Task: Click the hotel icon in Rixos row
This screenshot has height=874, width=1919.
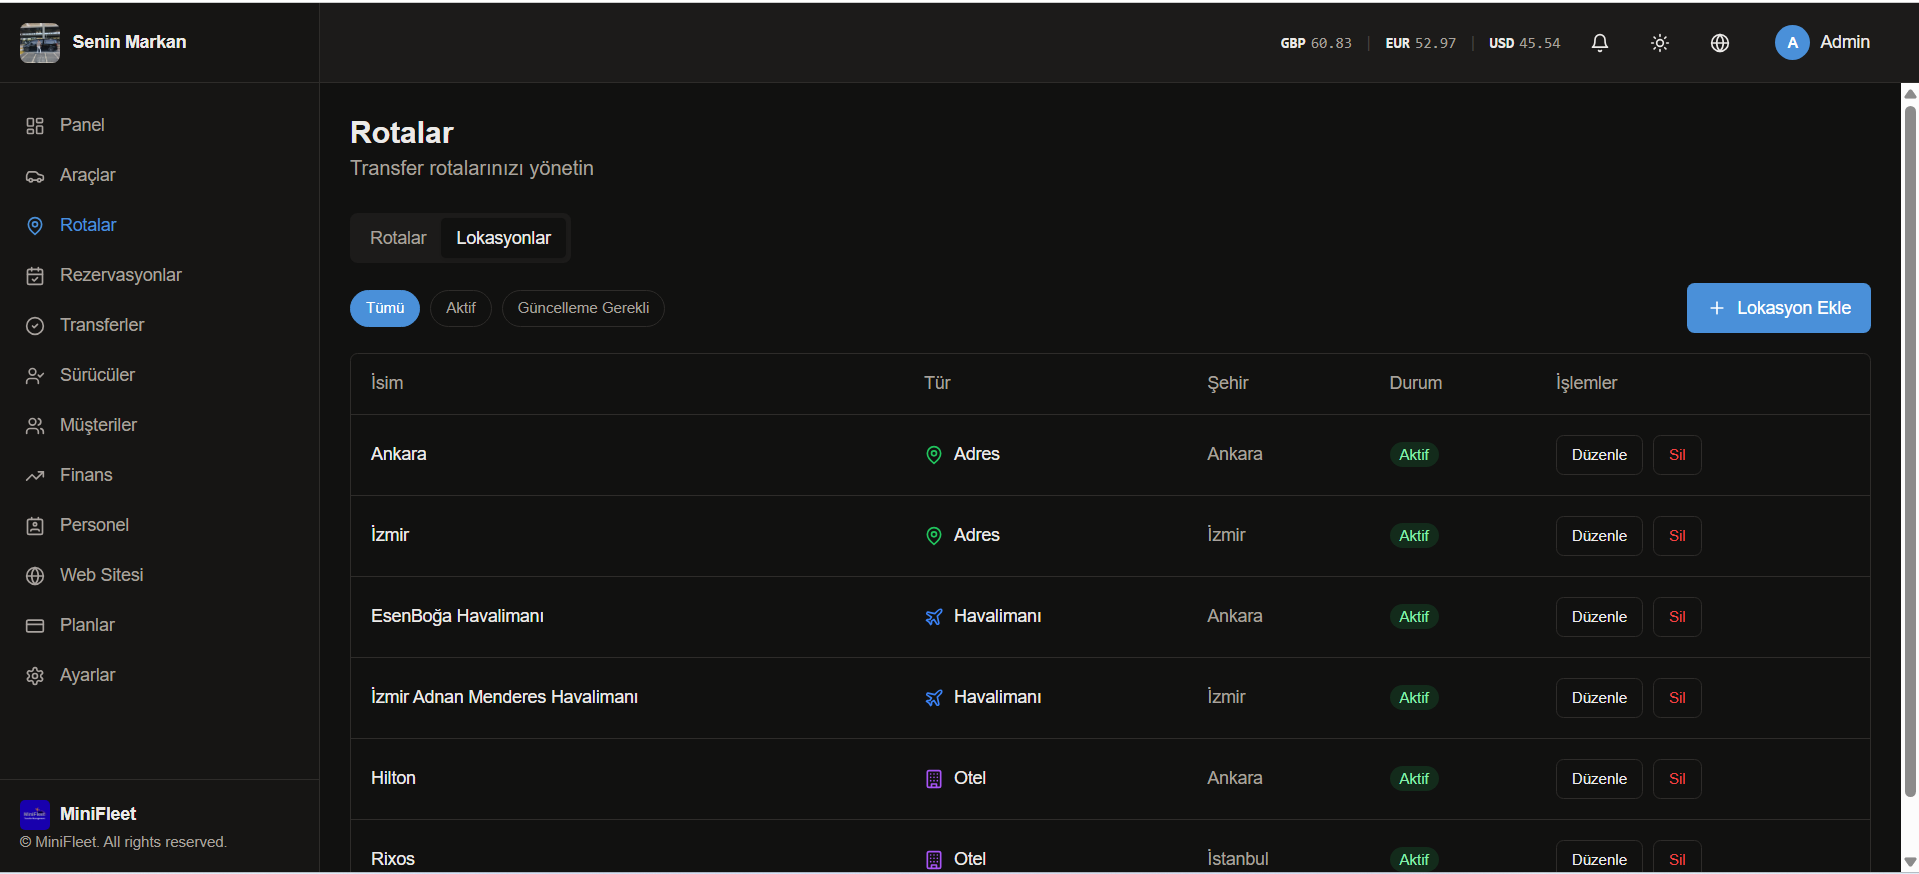Action: tap(934, 860)
